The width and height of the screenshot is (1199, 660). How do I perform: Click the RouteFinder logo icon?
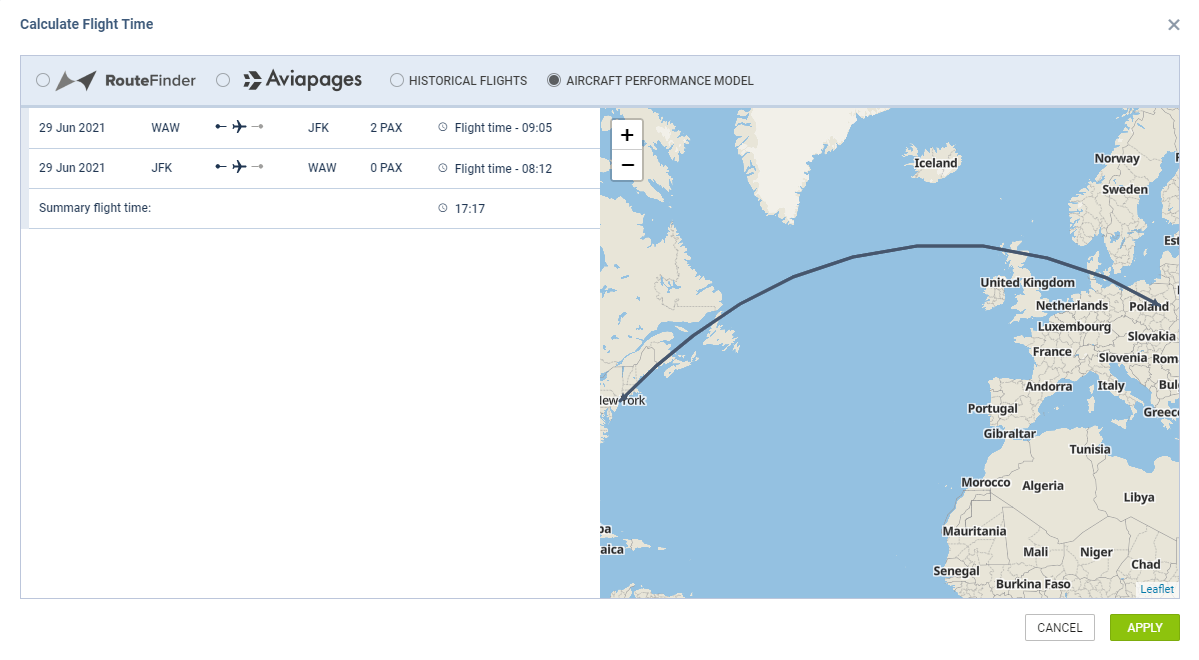pyautogui.click(x=77, y=80)
